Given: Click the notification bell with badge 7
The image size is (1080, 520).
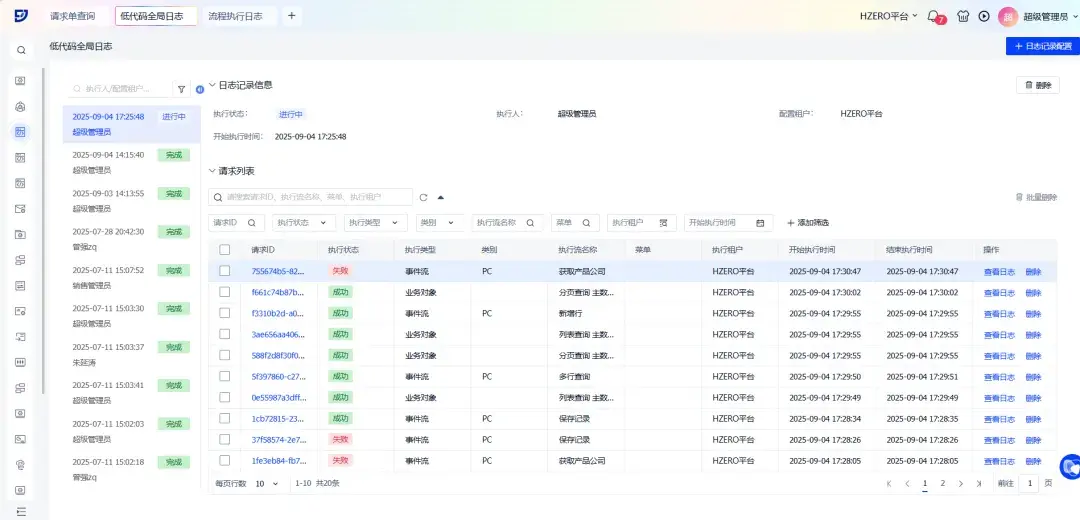Looking at the screenshot, I should 933,16.
